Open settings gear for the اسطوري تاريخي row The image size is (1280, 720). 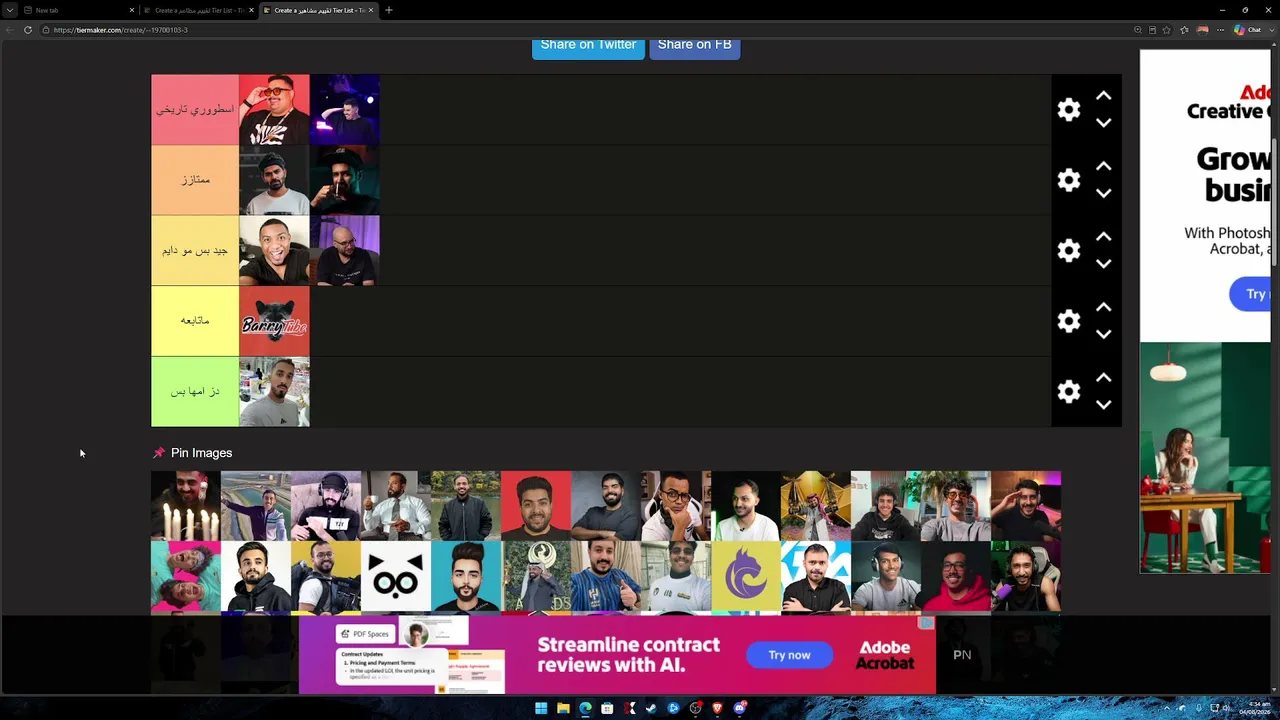(1069, 110)
